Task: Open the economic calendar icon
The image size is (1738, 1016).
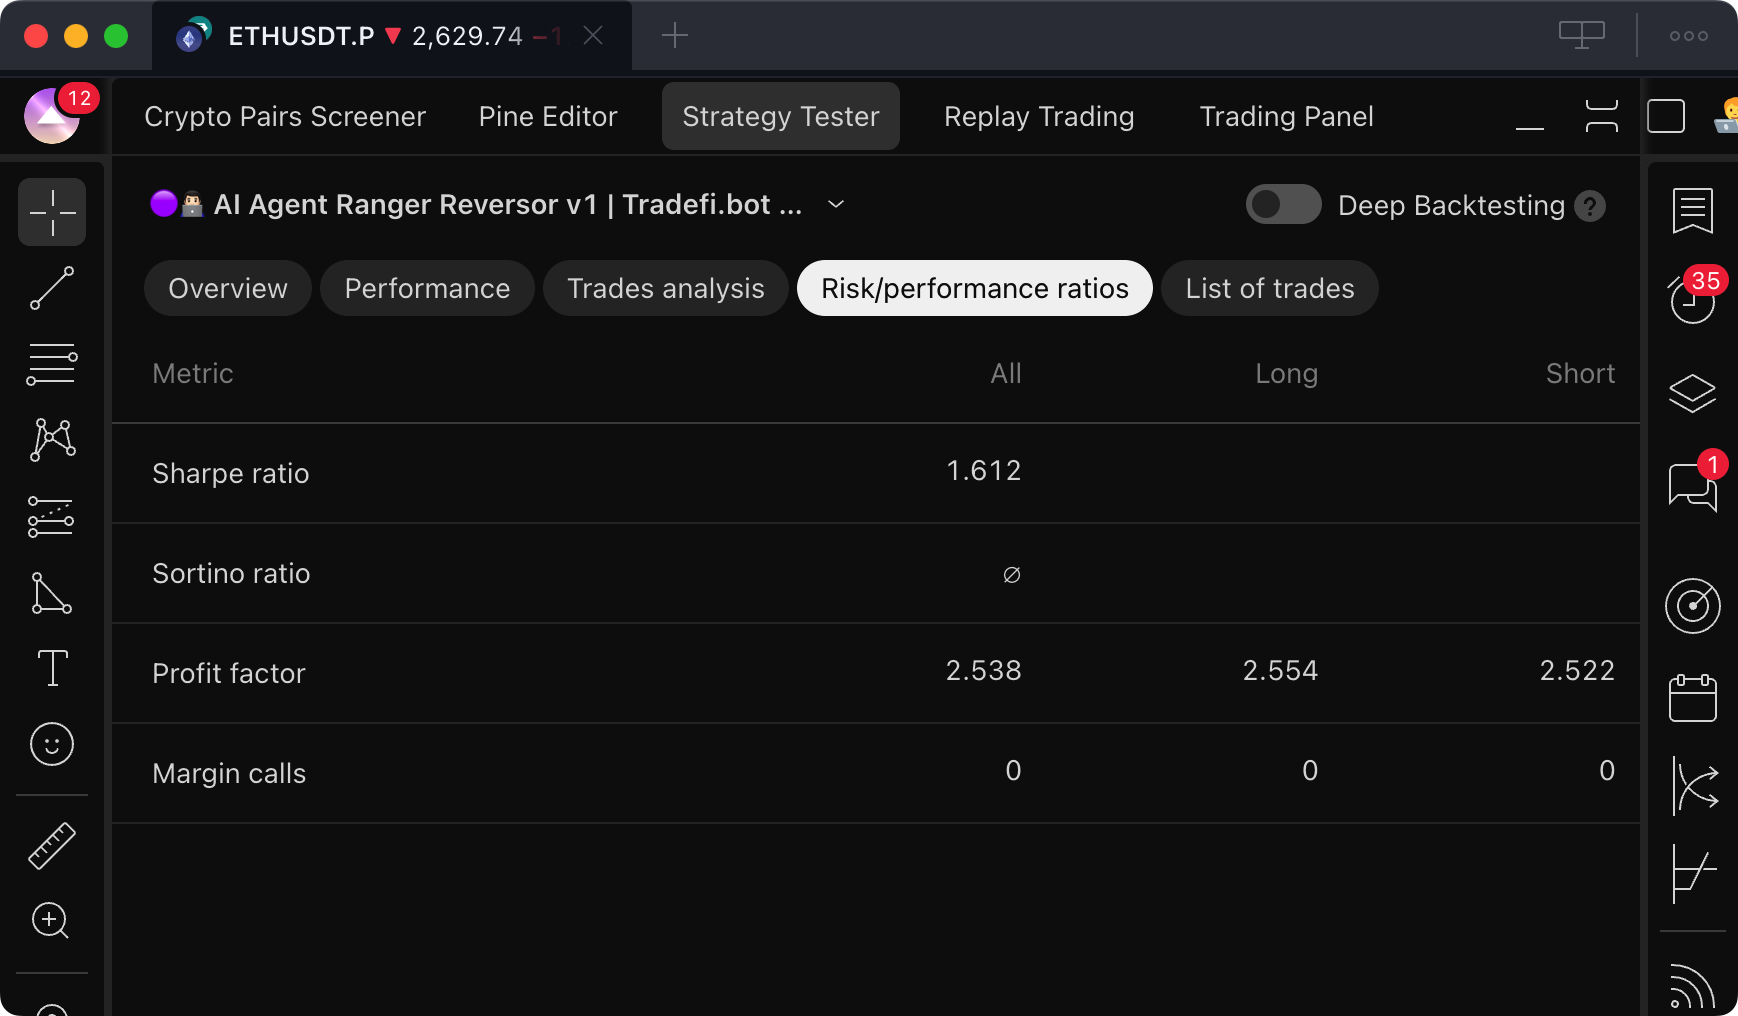Action: (1692, 698)
